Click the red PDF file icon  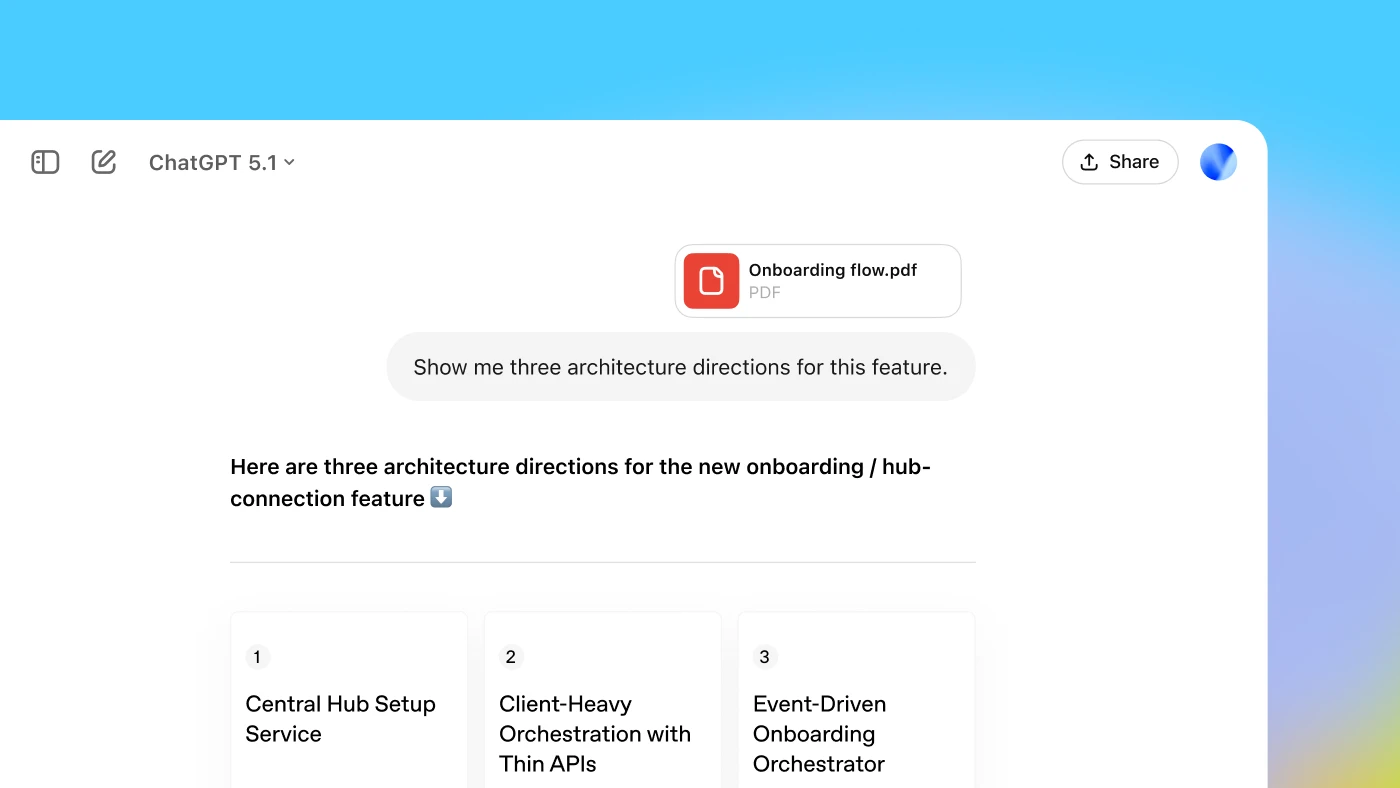pos(710,281)
